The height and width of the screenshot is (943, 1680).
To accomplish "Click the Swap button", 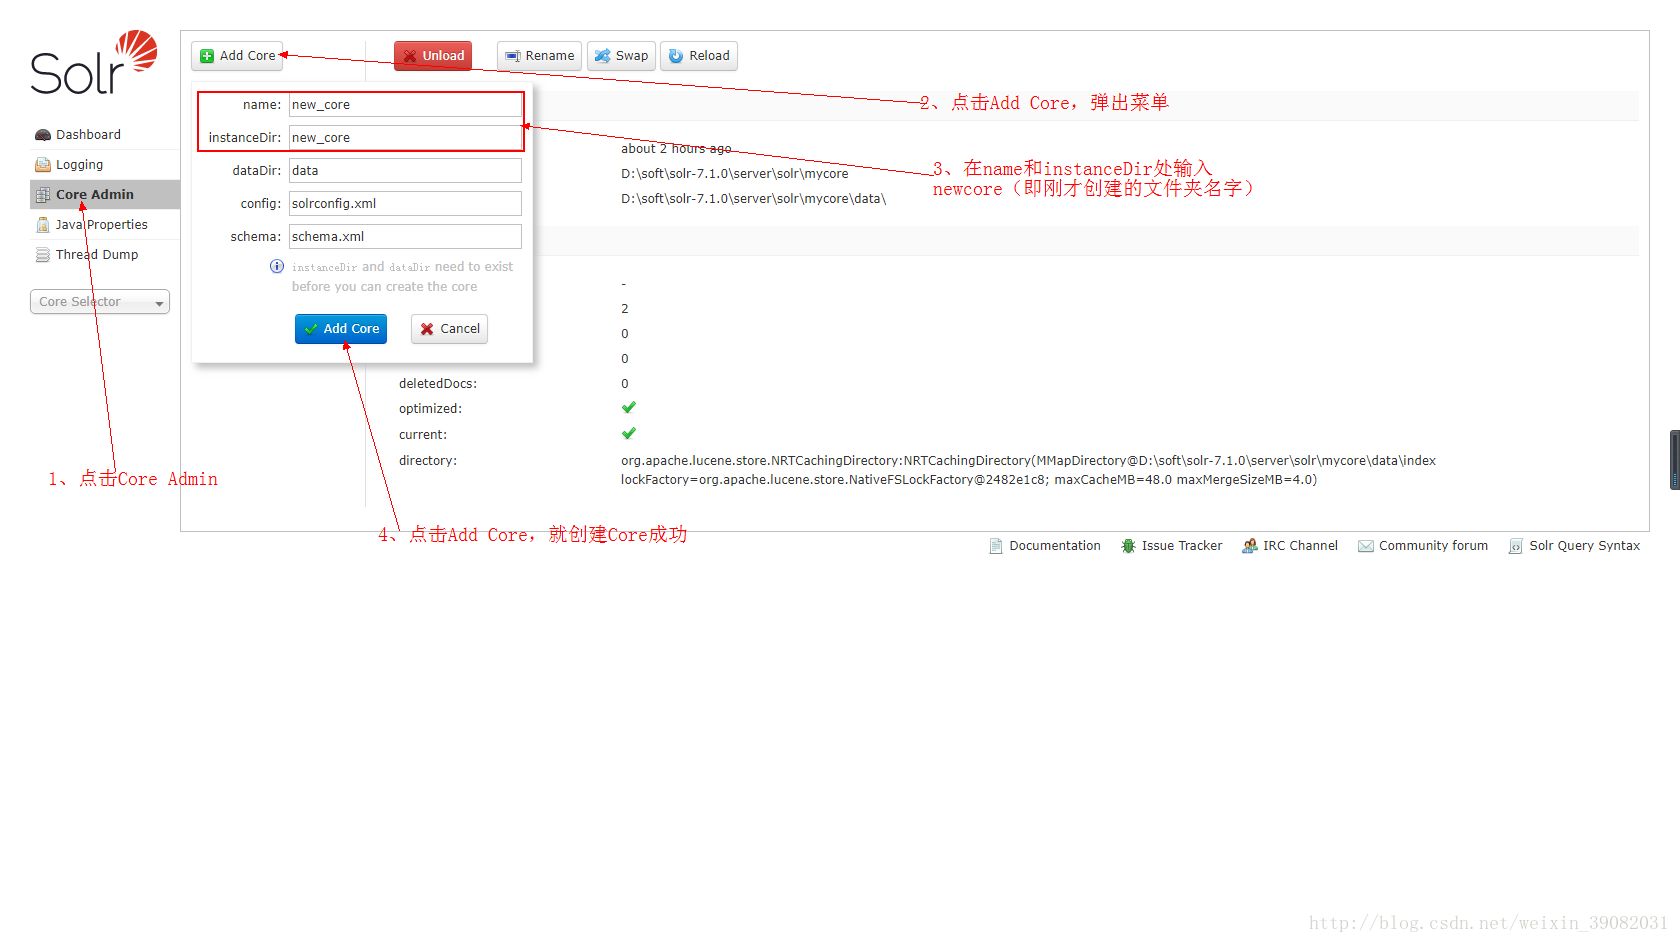I will click(621, 56).
